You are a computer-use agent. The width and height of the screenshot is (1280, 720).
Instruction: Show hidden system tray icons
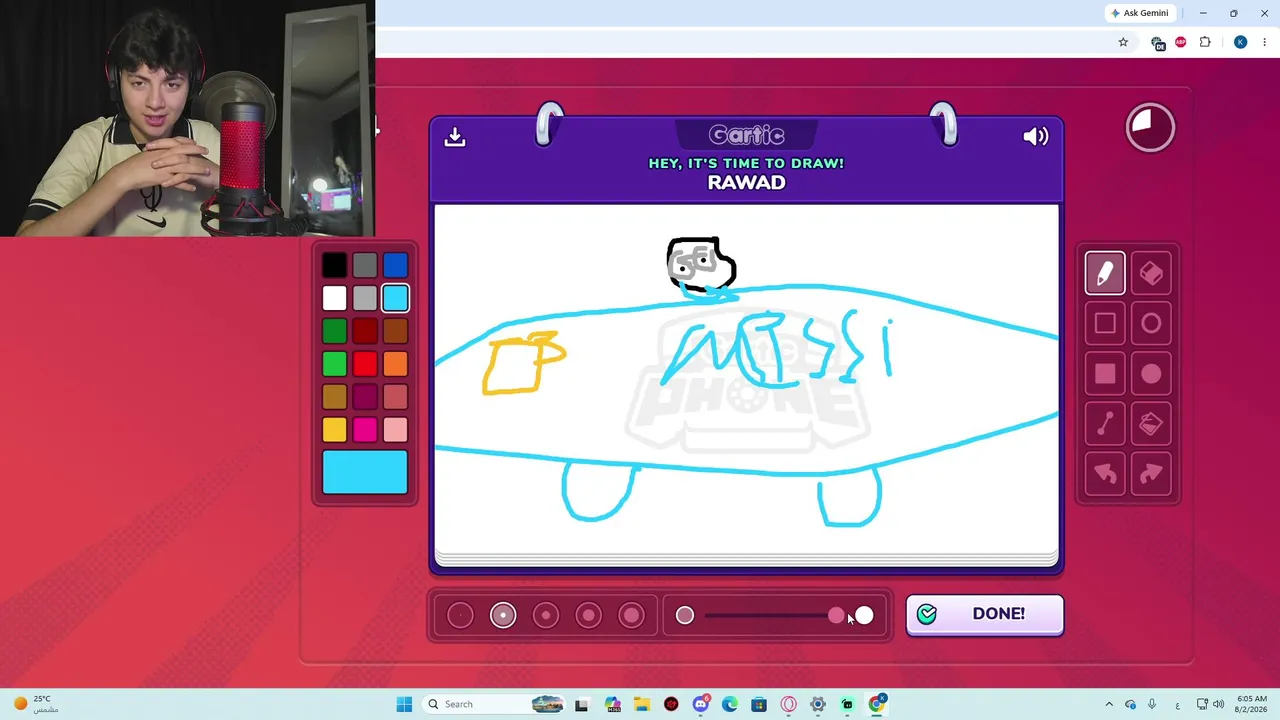[1109, 704]
